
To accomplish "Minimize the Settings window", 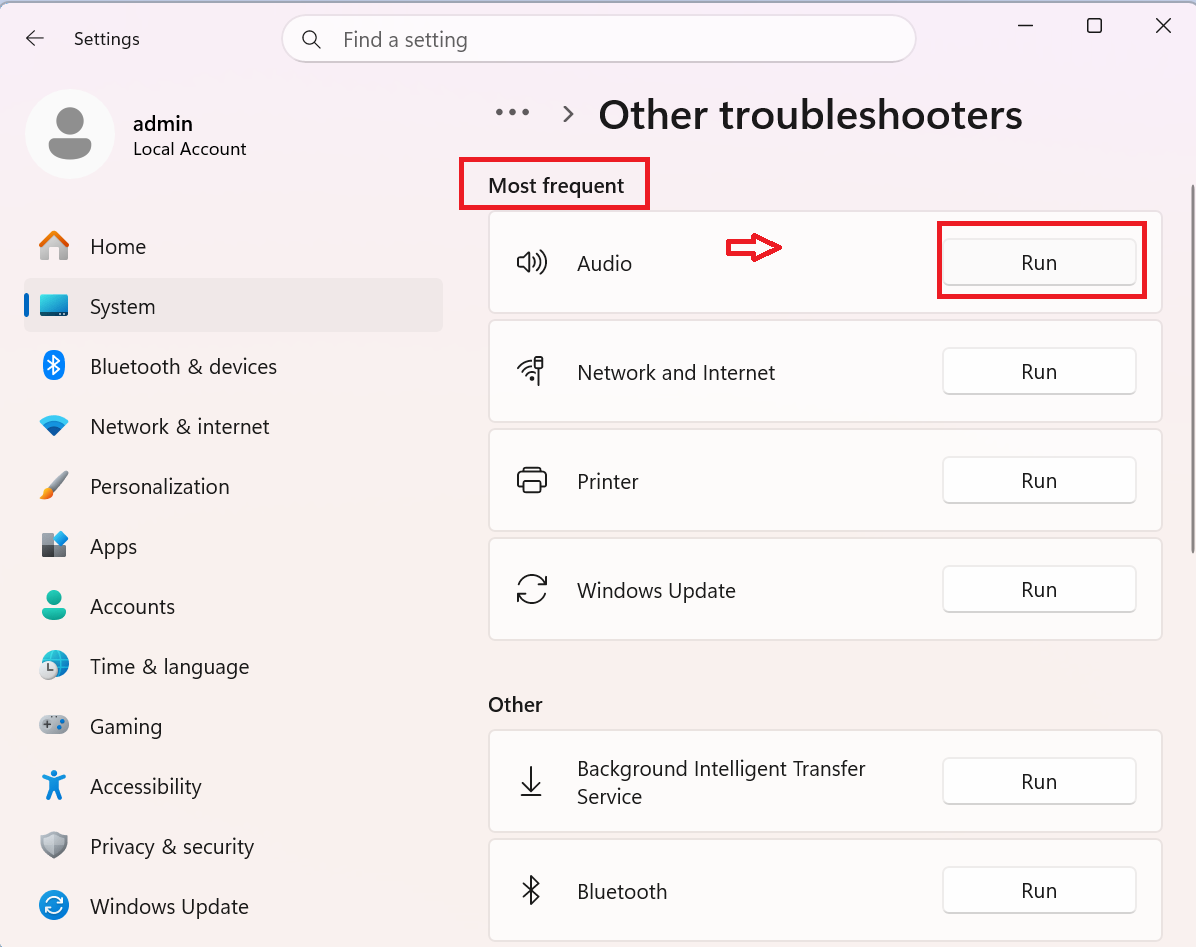I will 1025,26.
